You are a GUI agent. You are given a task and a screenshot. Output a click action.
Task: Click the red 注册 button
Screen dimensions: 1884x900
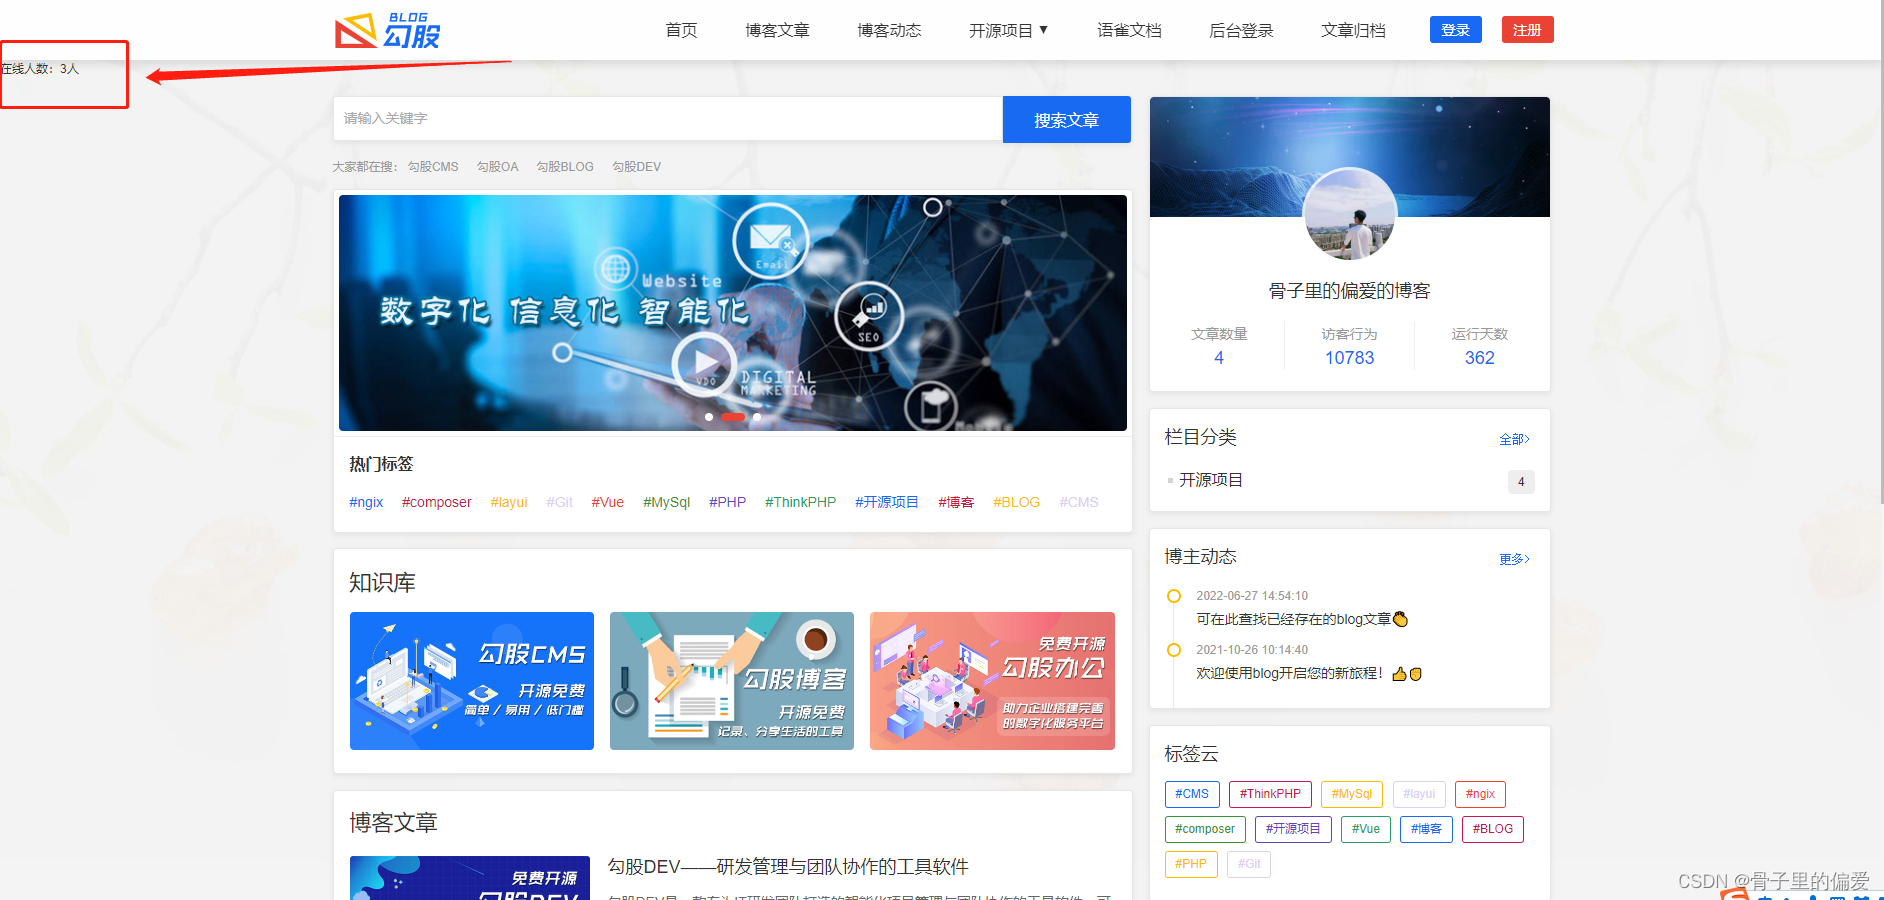coord(1527,30)
